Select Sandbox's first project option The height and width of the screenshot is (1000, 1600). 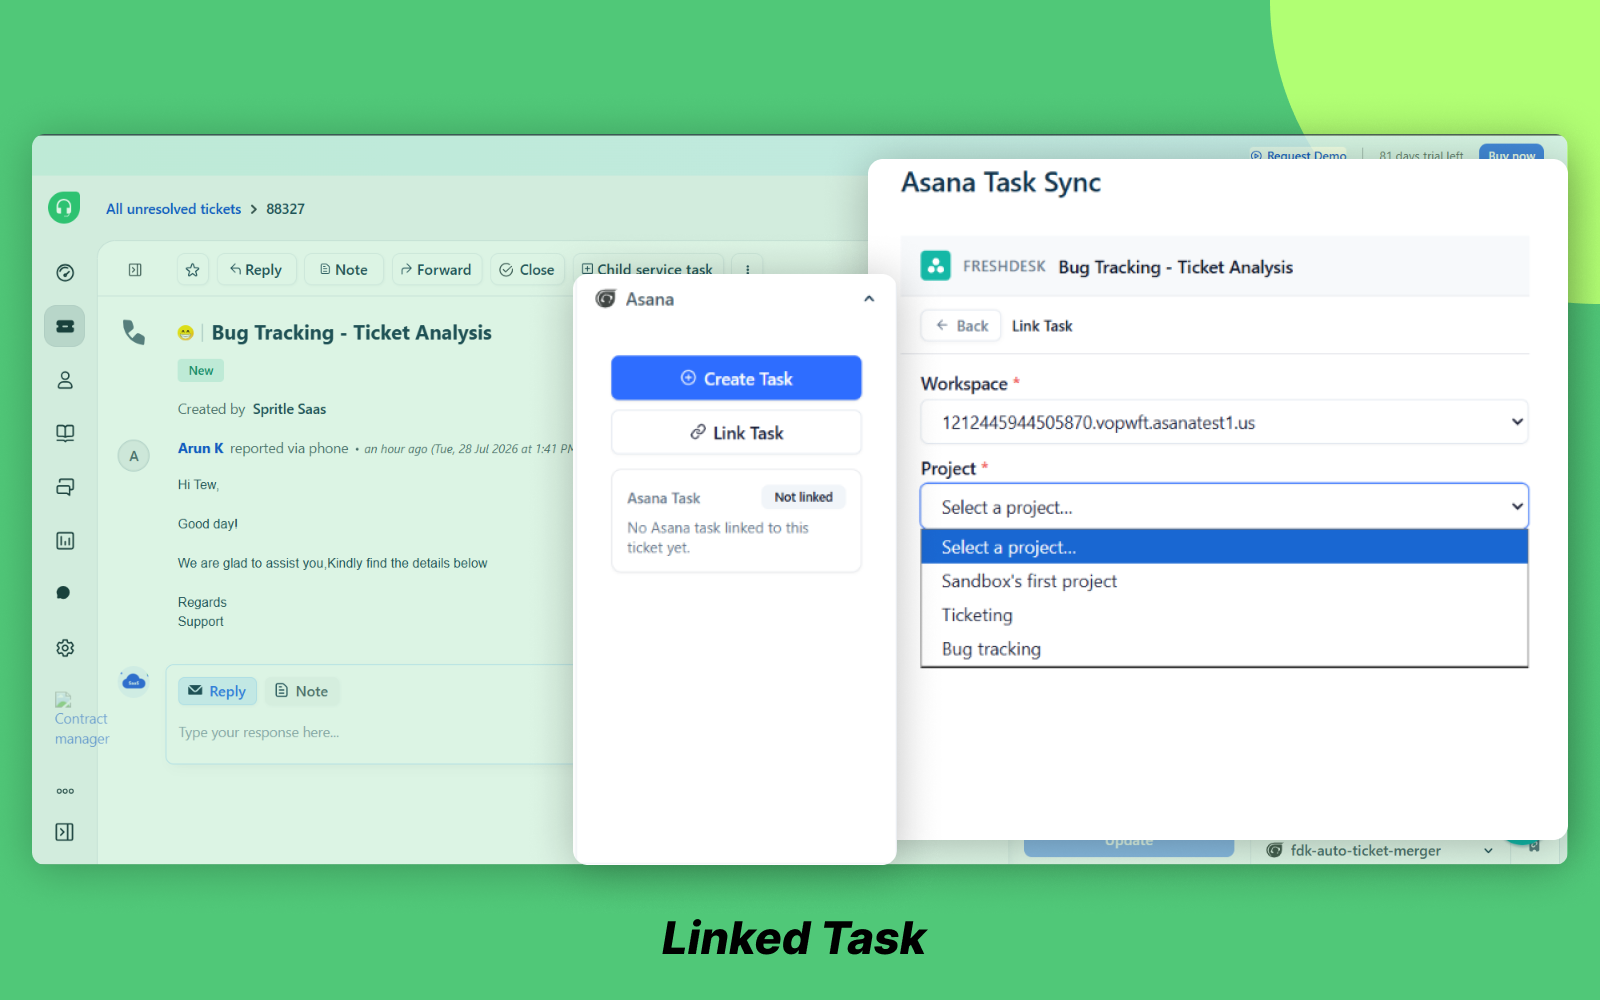pos(1224,581)
